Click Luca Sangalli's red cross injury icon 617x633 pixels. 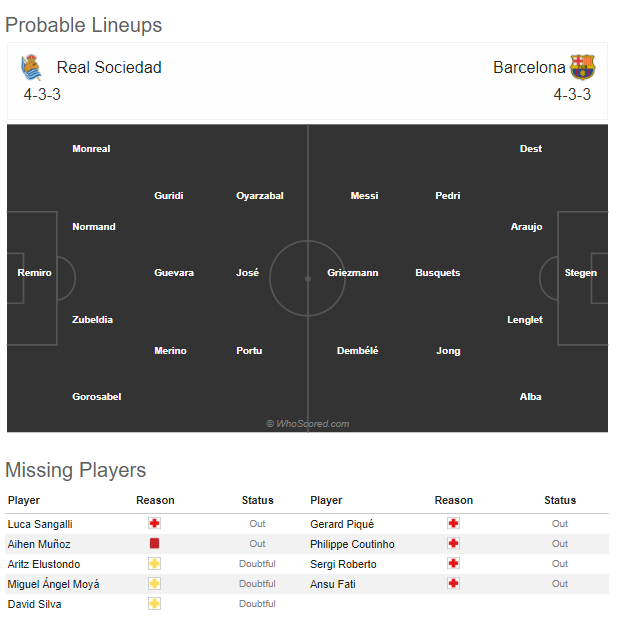tap(154, 524)
